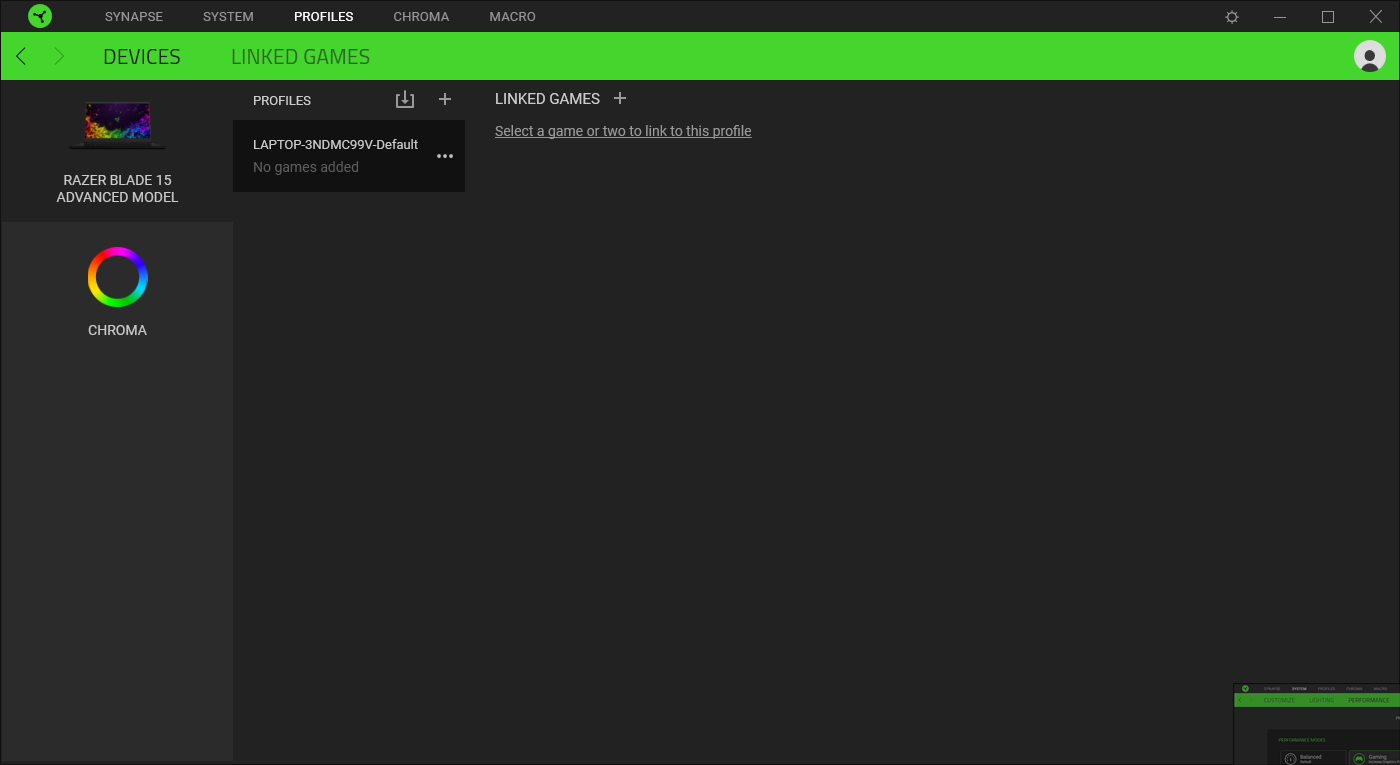Click the Chroma sidebar label
Screen dimensions: 1400x765
[117, 330]
